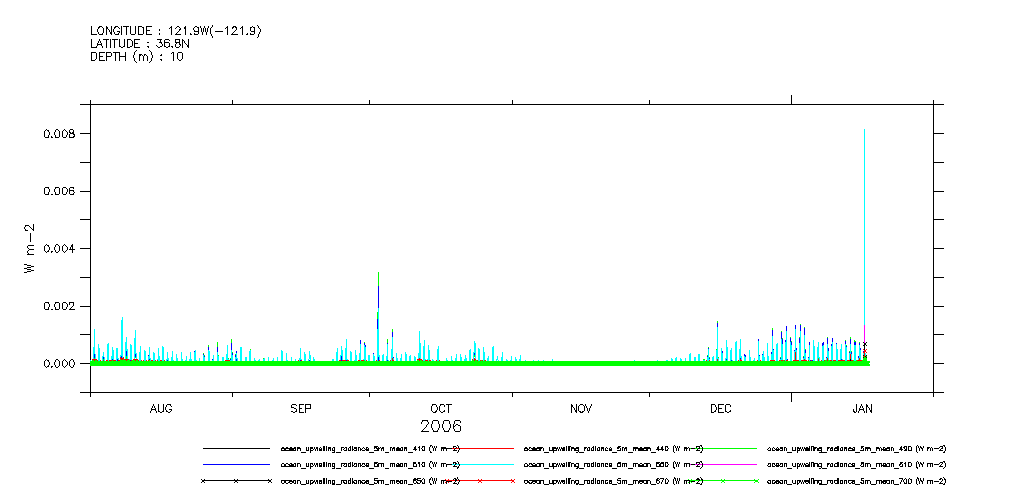The height and width of the screenshot is (504, 1009).
Task: Click the 0.008 y-axis tick label
Action: 57,134
